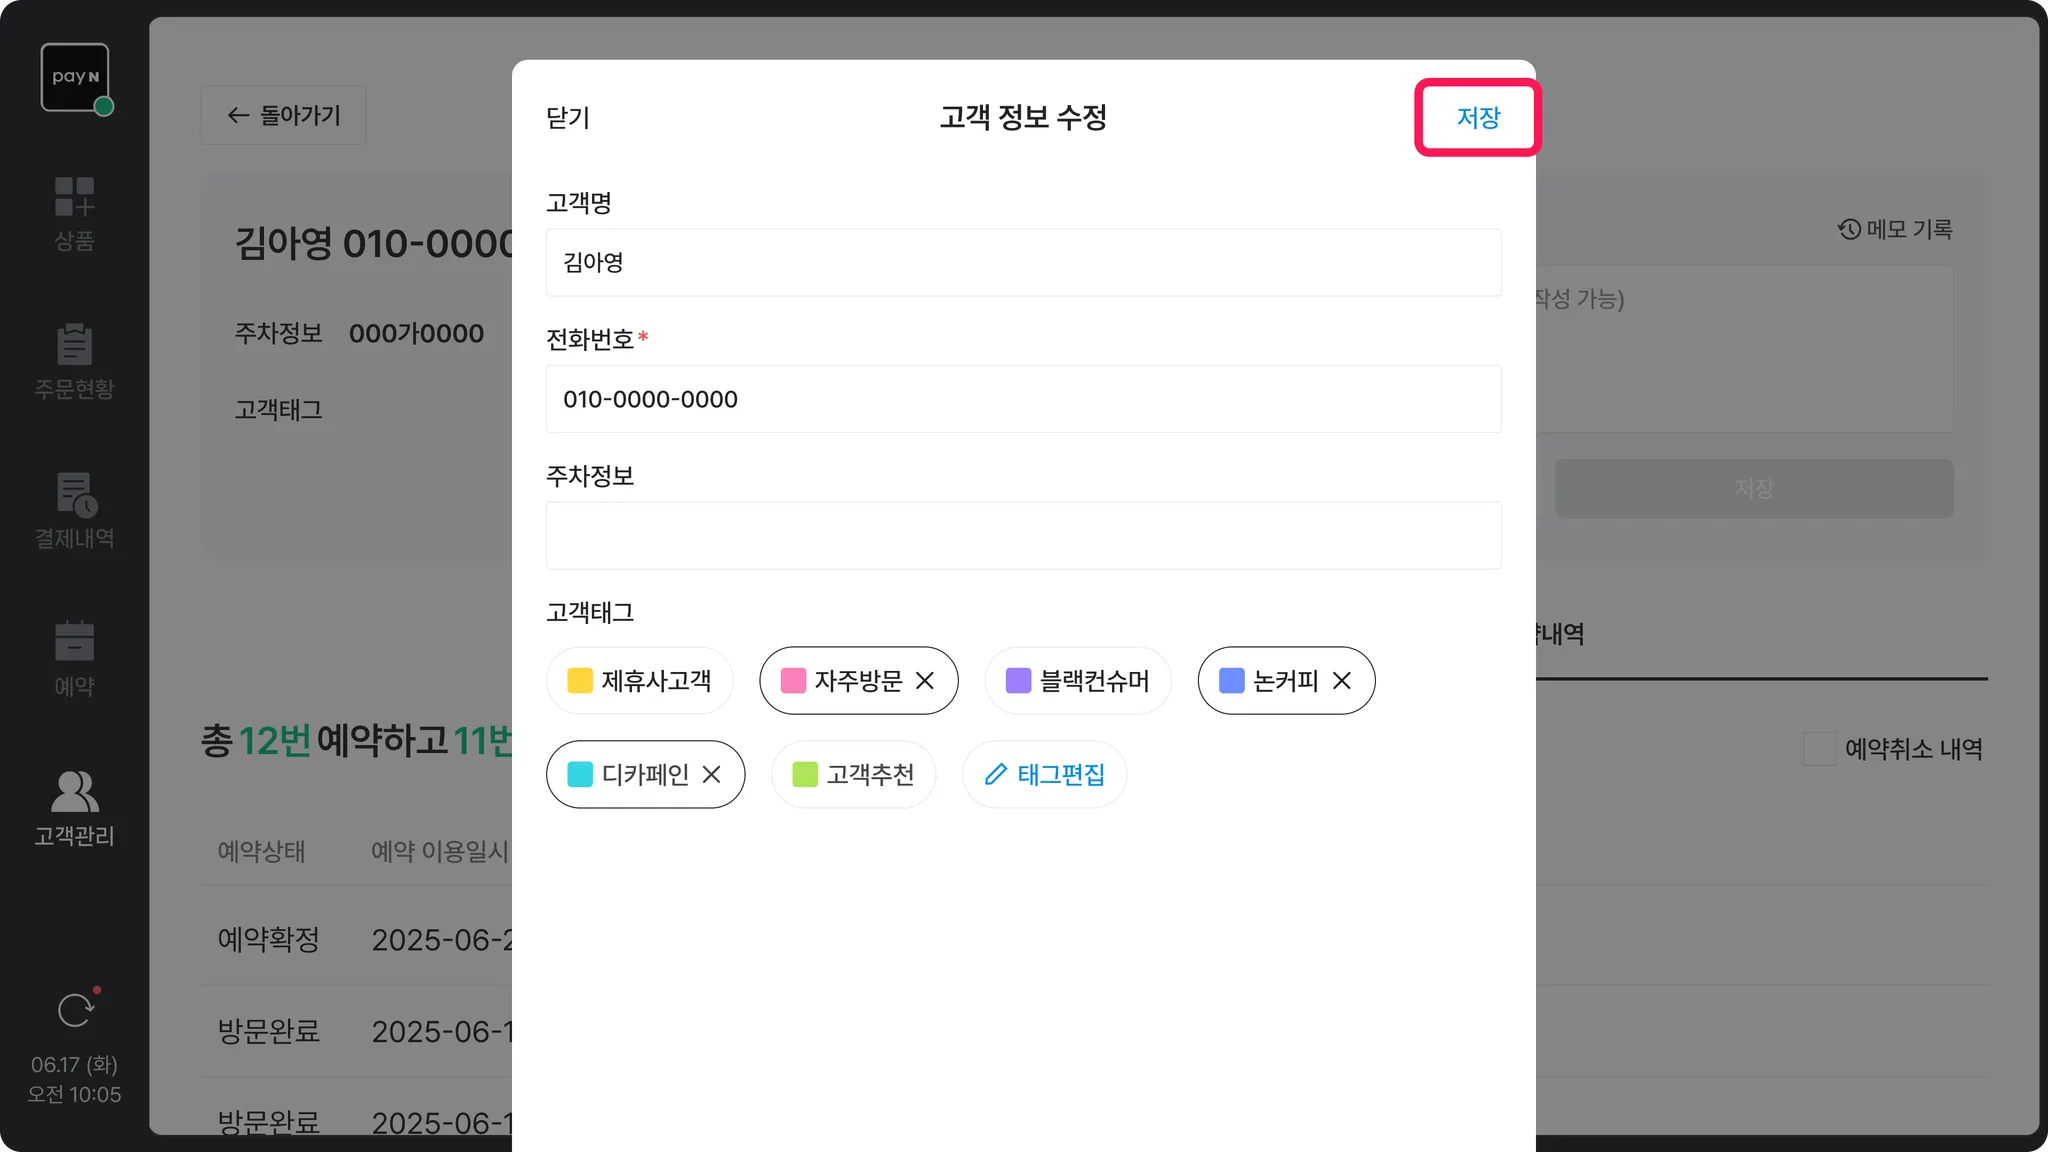Click the 주차정보 input field
The image size is (2048, 1152).
tap(1023, 536)
